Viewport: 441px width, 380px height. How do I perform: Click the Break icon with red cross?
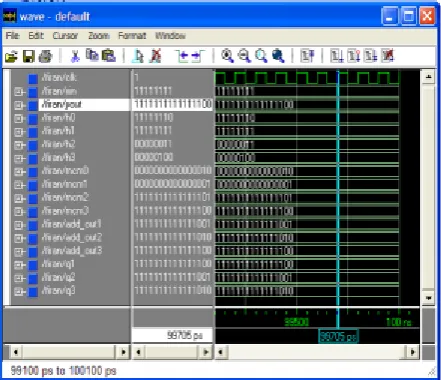click(387, 56)
